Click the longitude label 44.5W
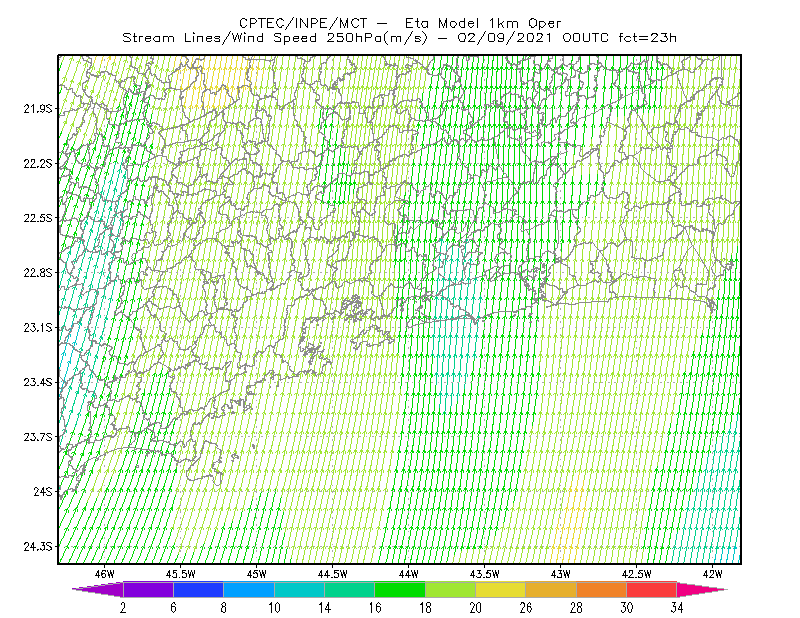The width and height of the screenshot is (800, 618). point(333,574)
